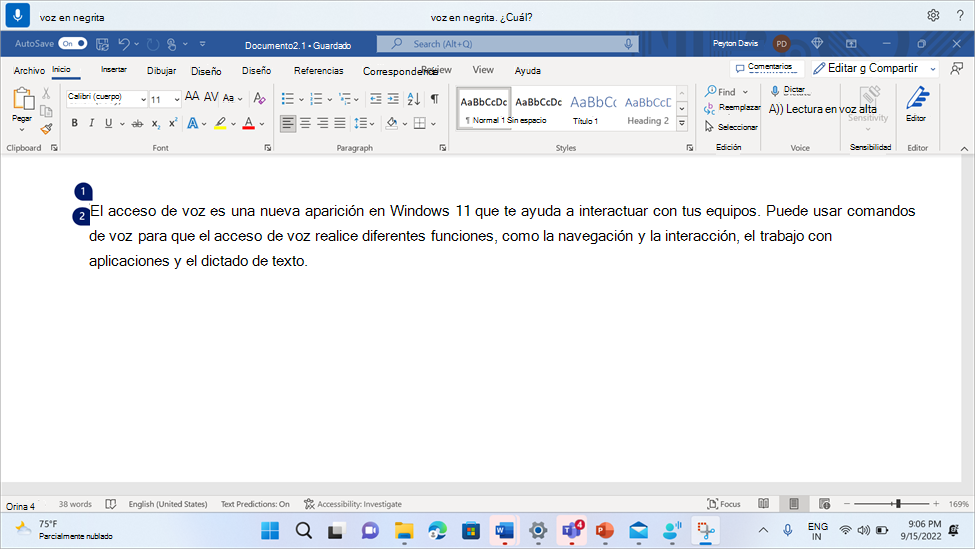Click the Comentarios button
The width and height of the screenshot is (975, 549).
pyautogui.click(x=765, y=67)
